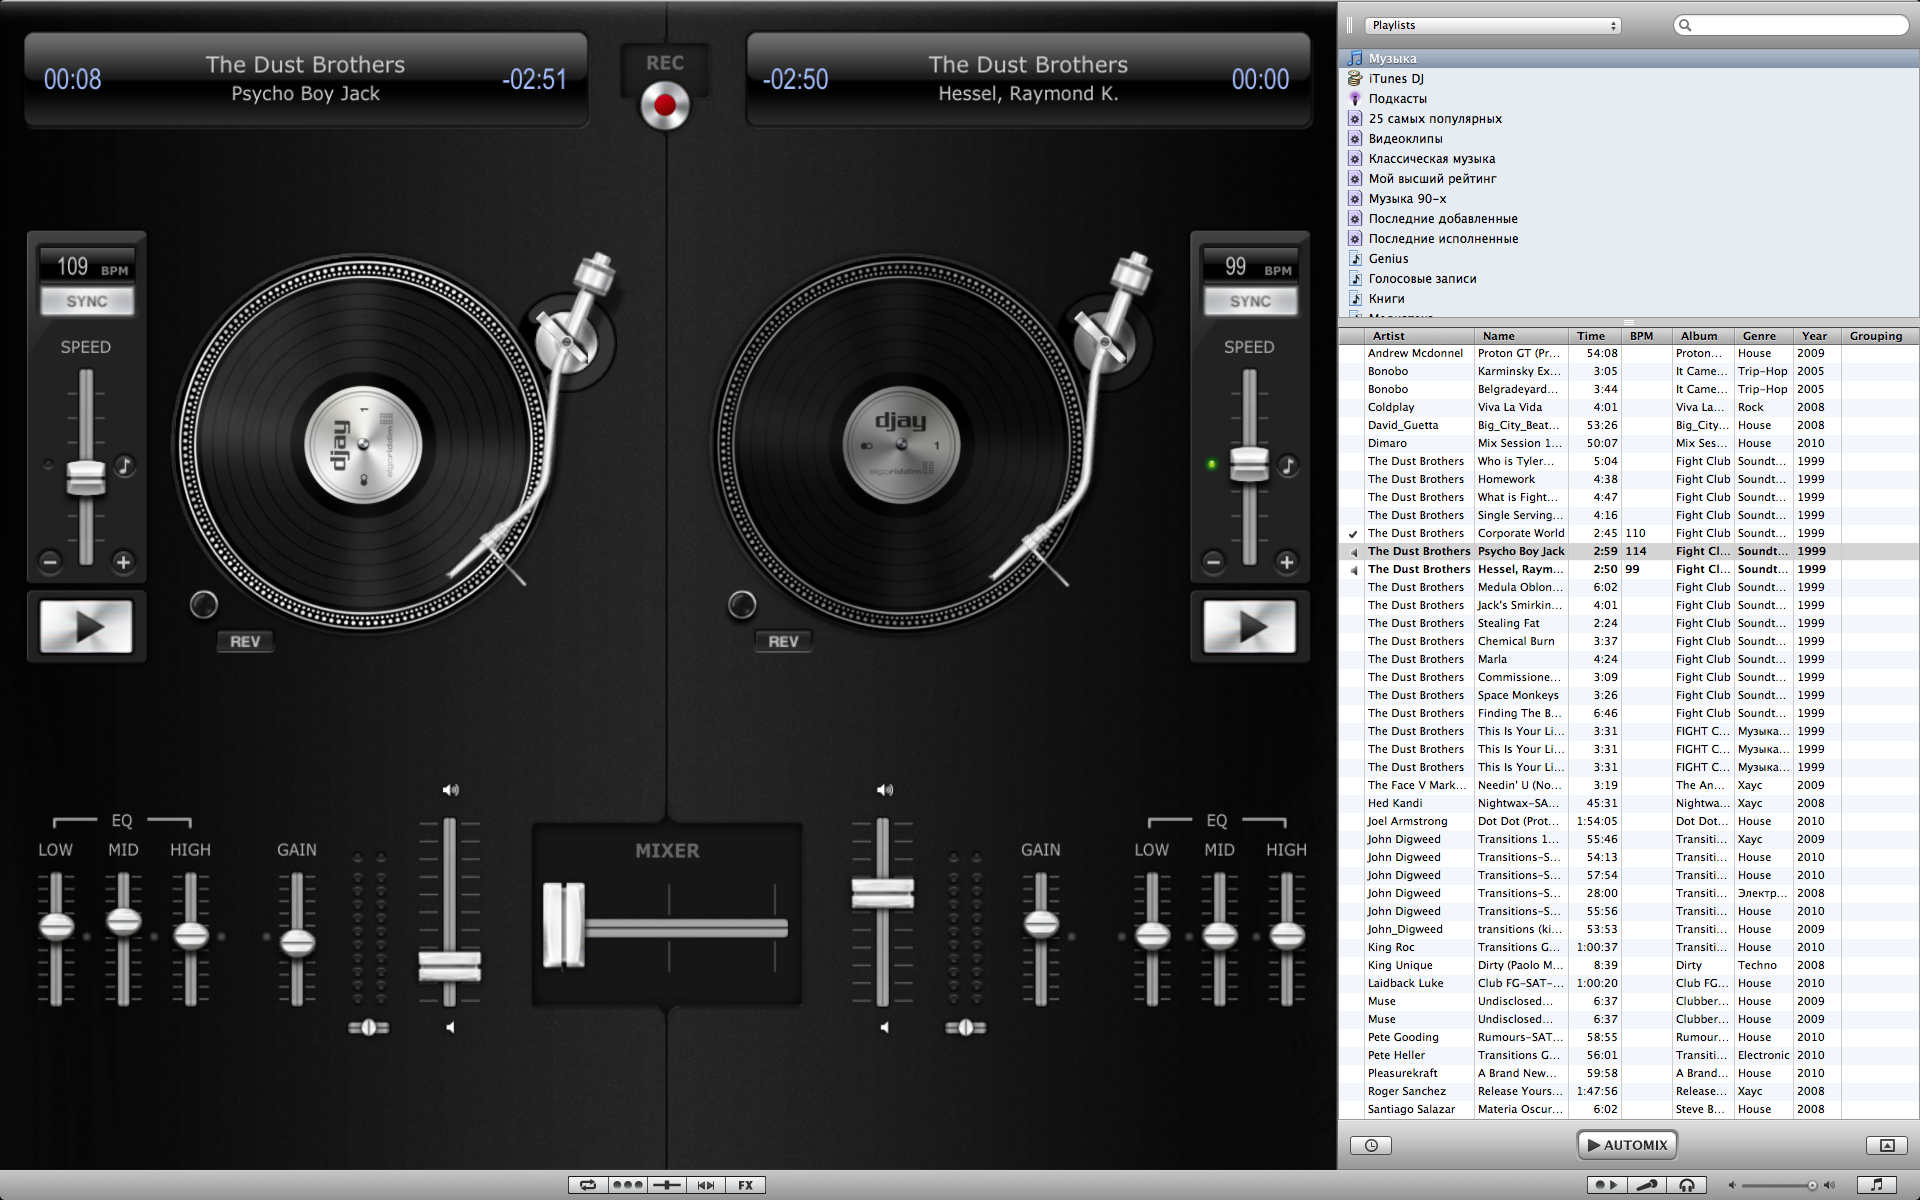Screen dimensions: 1920x1200
Task: Click the right deck speed slider handle
Action: [x=1249, y=464]
